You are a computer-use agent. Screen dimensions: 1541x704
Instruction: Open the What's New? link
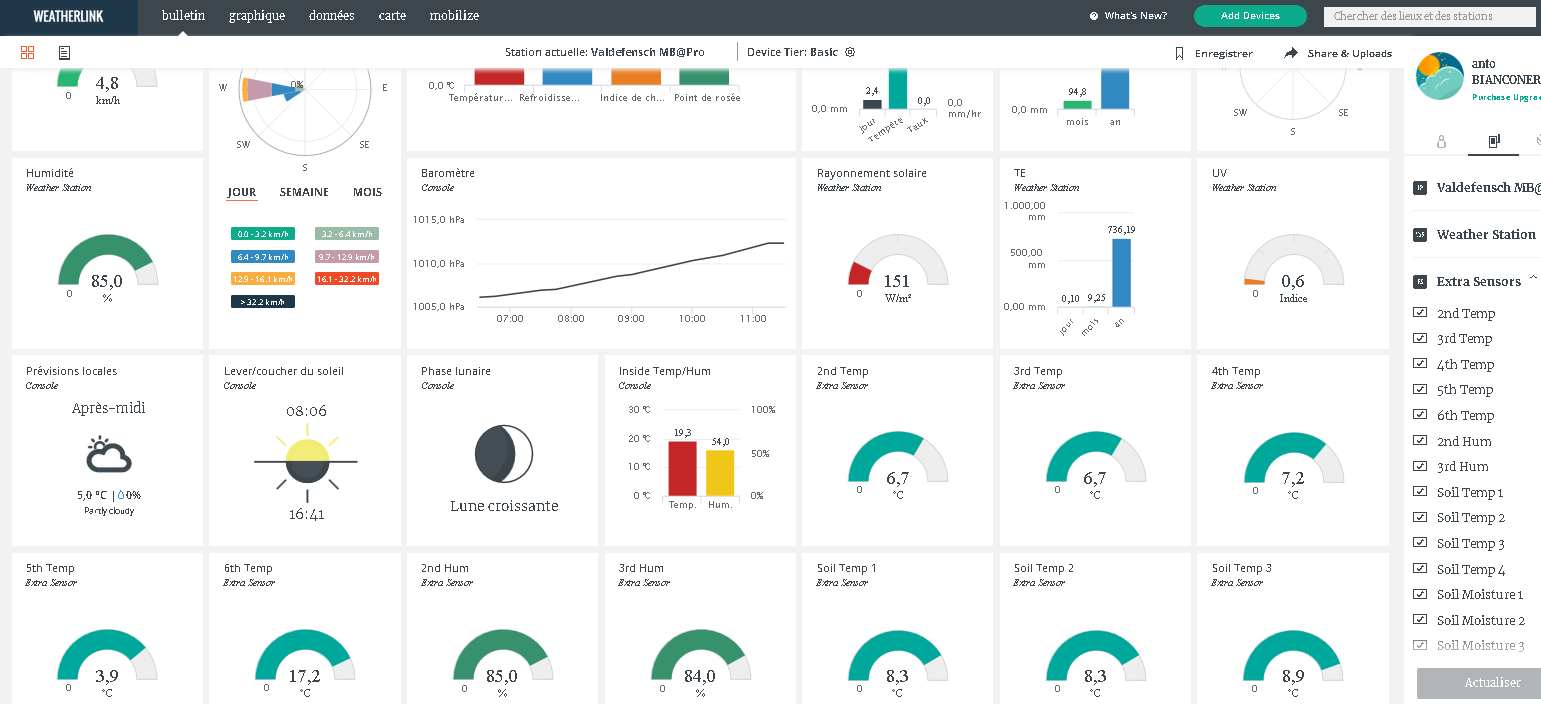1135,16
